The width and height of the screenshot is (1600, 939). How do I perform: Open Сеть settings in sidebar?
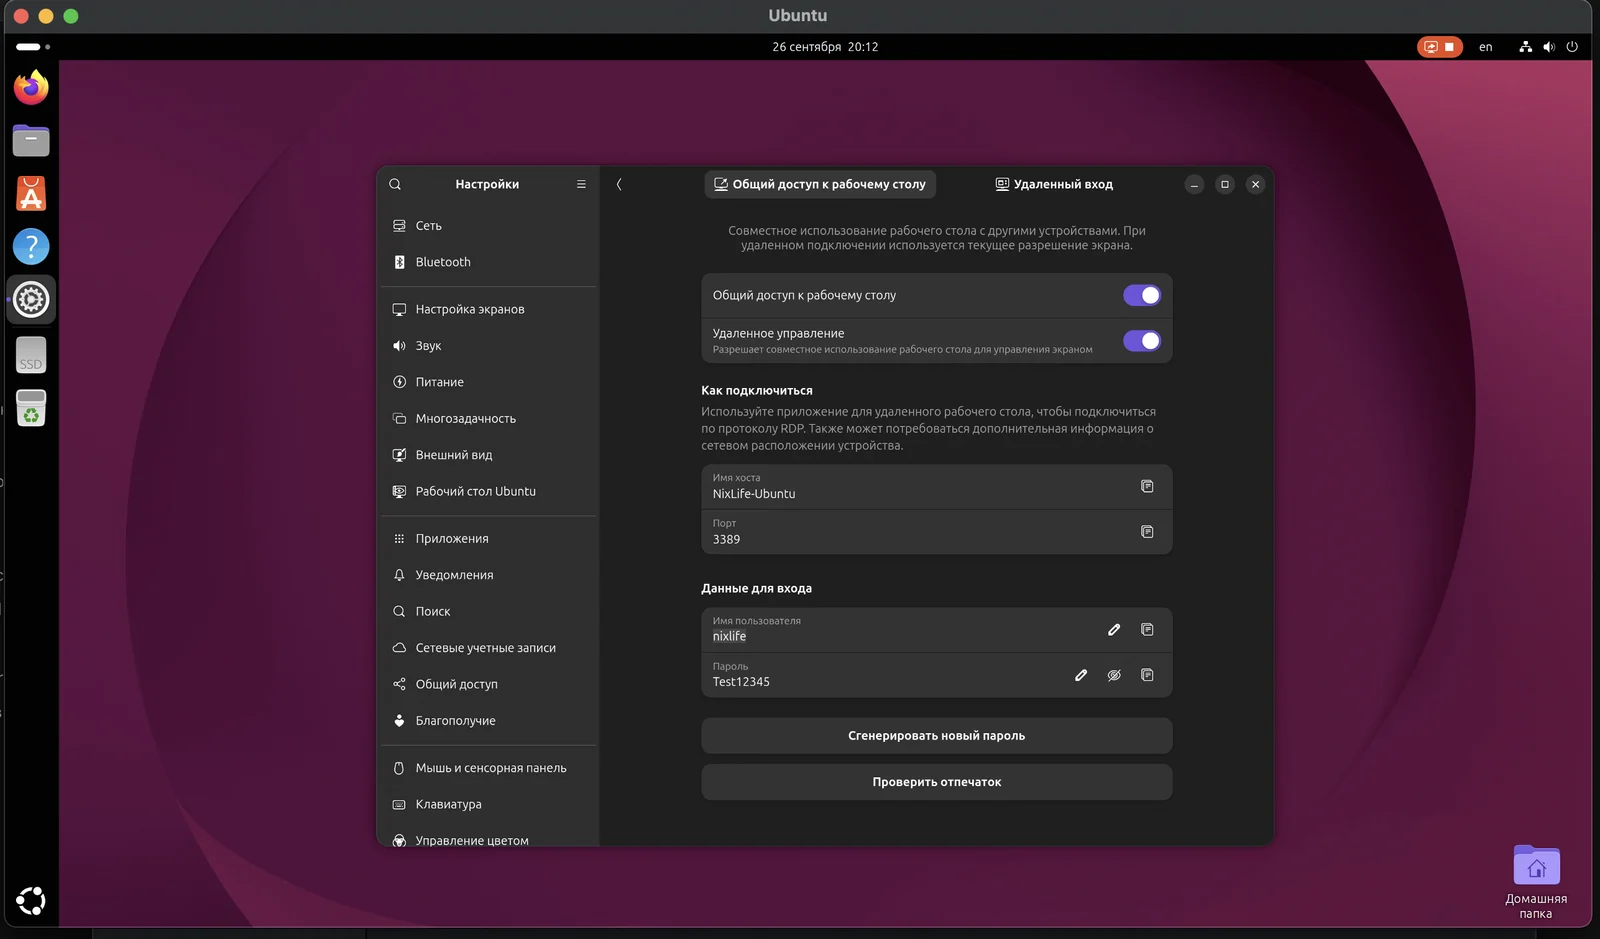point(488,226)
